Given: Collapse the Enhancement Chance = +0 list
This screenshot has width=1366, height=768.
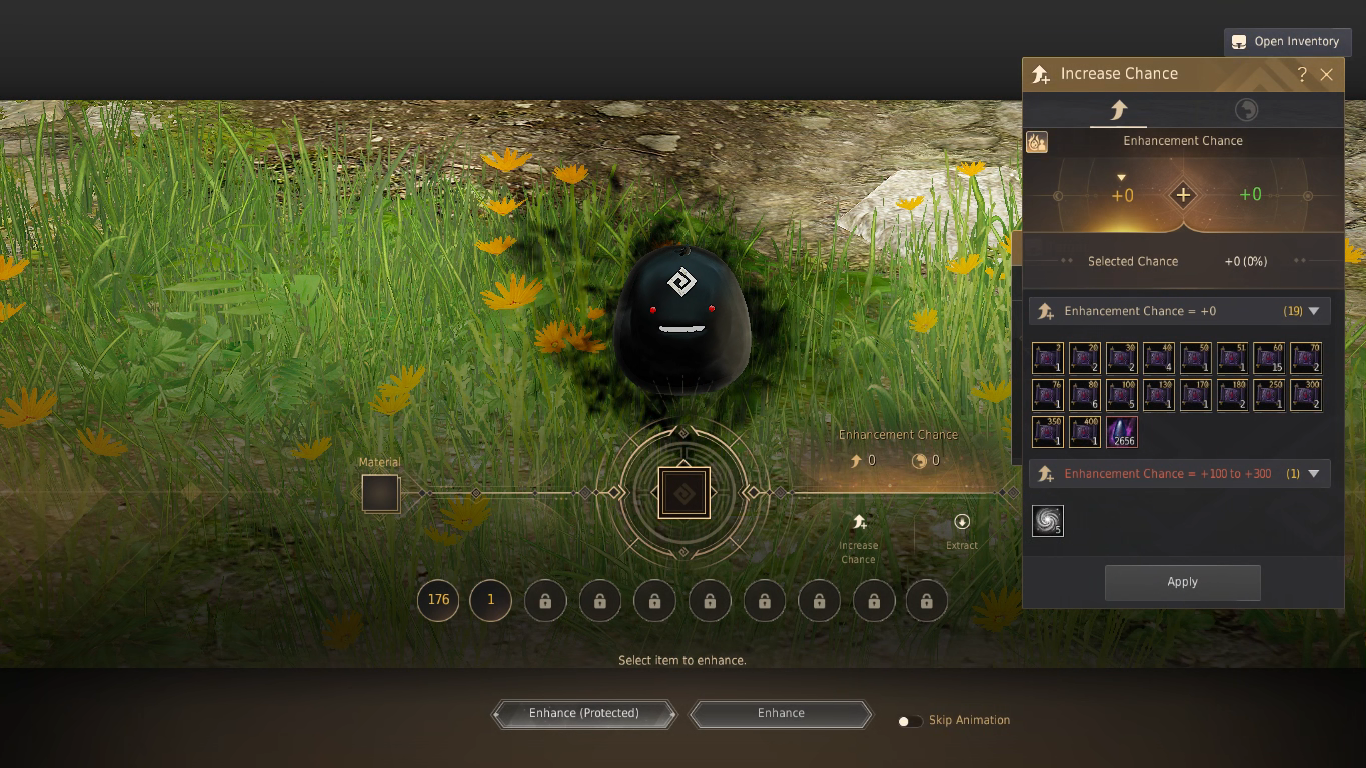Looking at the screenshot, I should [1314, 311].
